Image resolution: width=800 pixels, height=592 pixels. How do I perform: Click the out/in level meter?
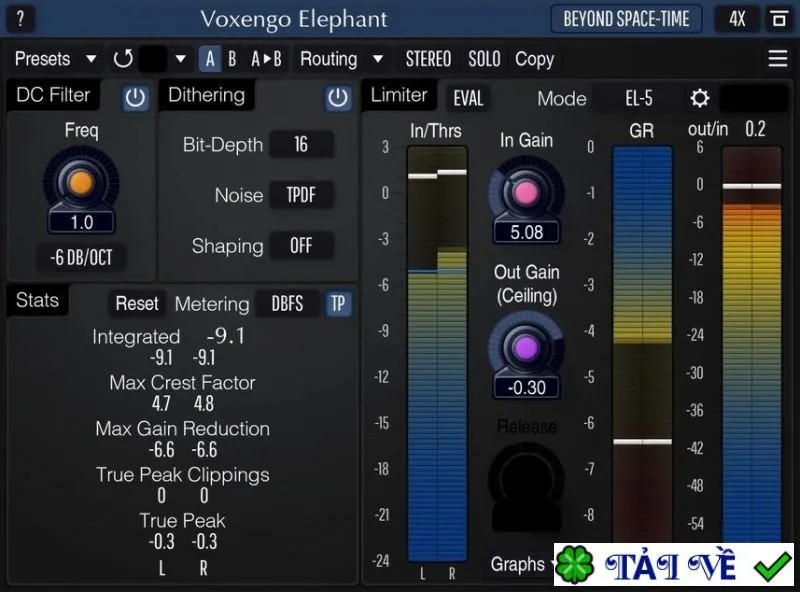click(x=752, y=344)
